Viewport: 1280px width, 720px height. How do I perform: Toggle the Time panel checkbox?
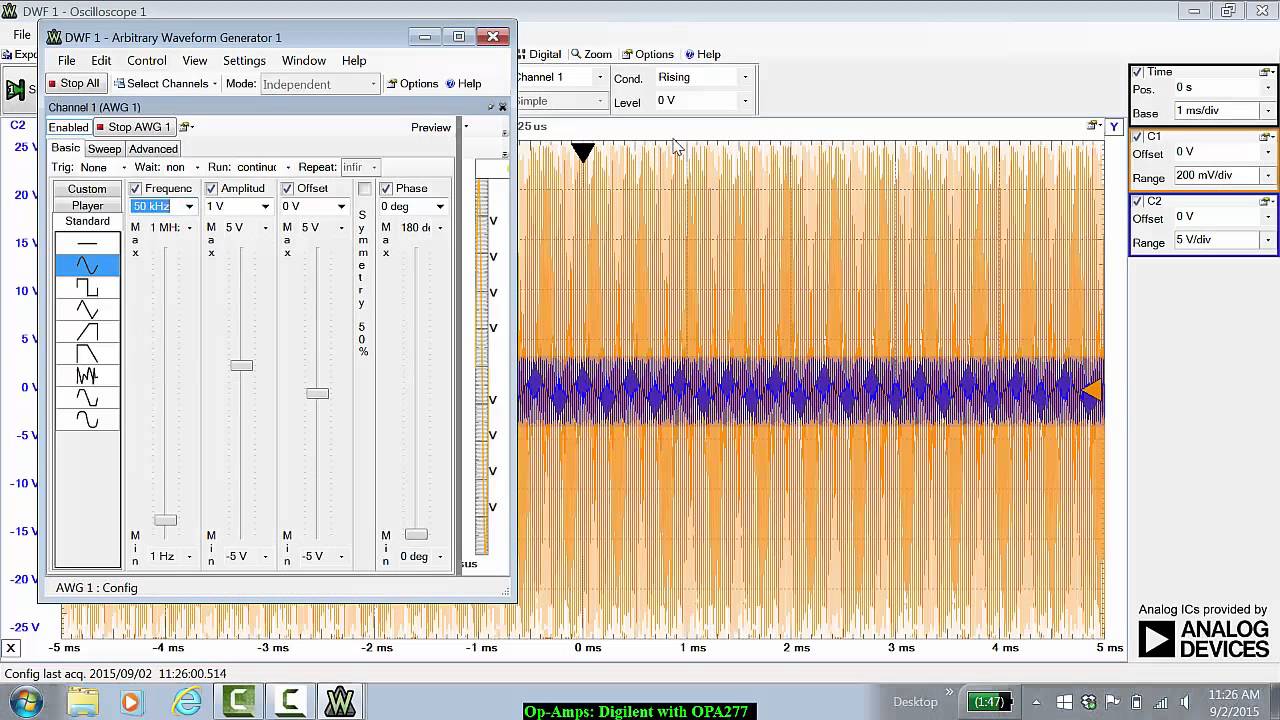(x=1138, y=72)
